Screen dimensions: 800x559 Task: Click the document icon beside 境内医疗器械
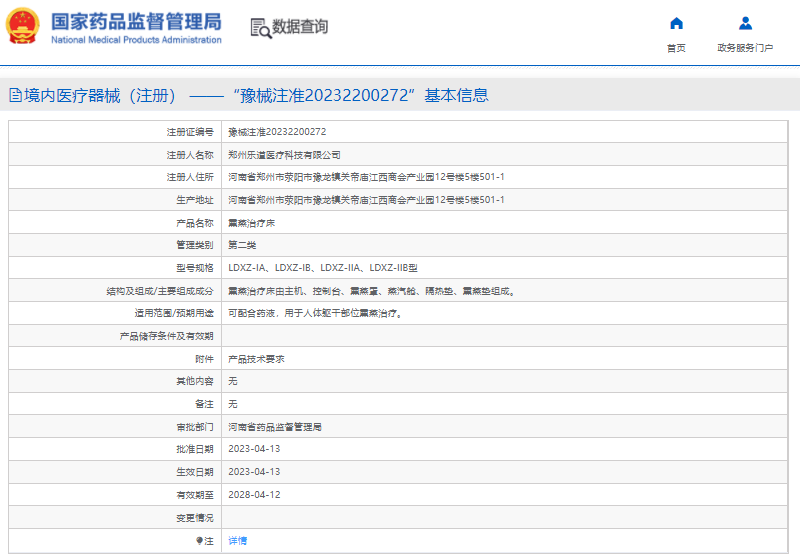[x=15, y=95]
